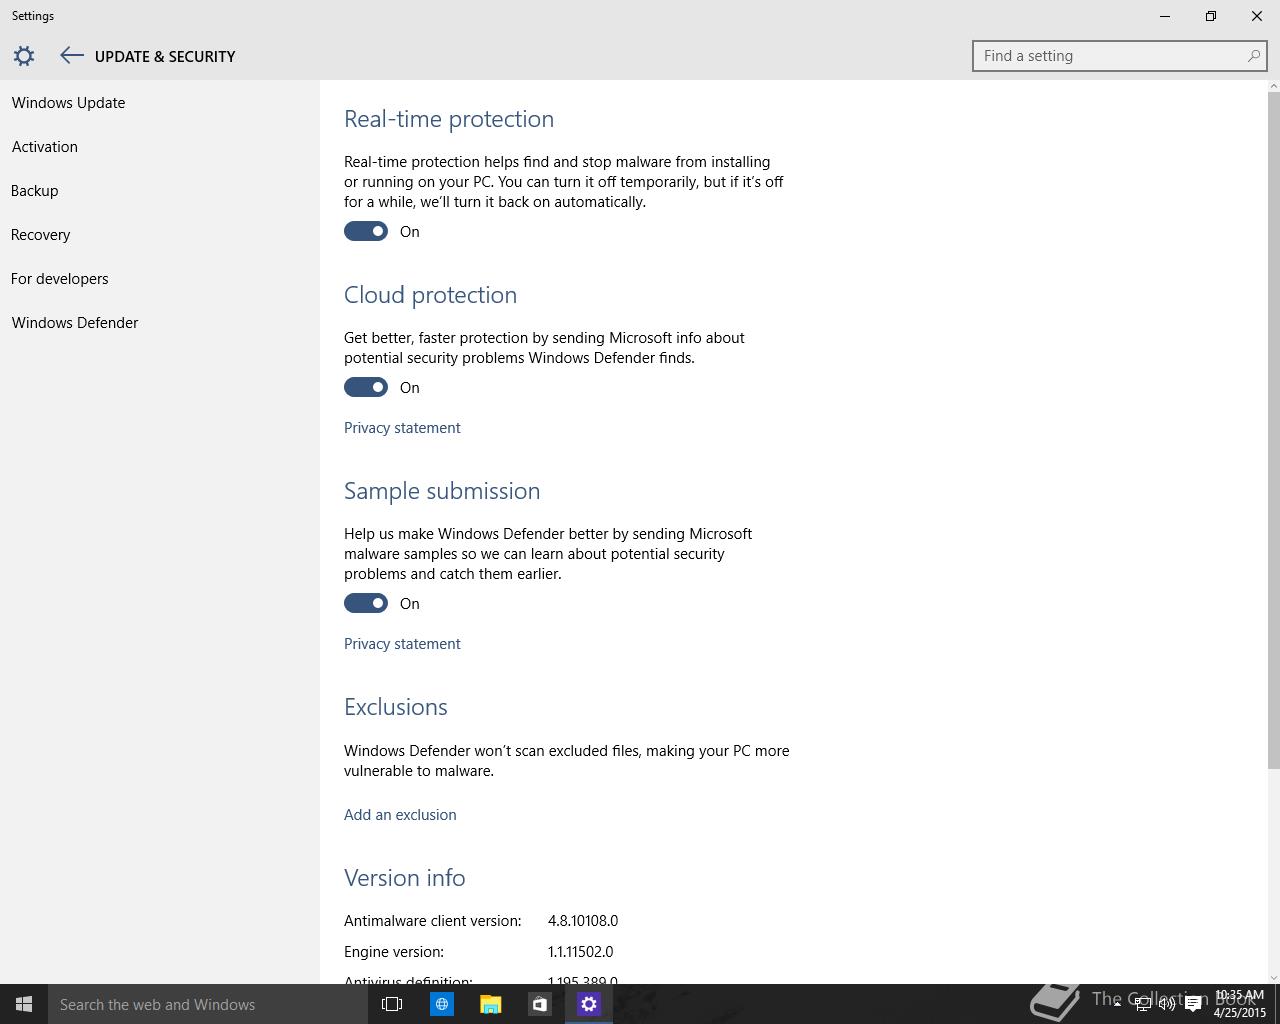Click the Settings app icon in taskbar
This screenshot has height=1024, width=1280.
pos(588,1004)
